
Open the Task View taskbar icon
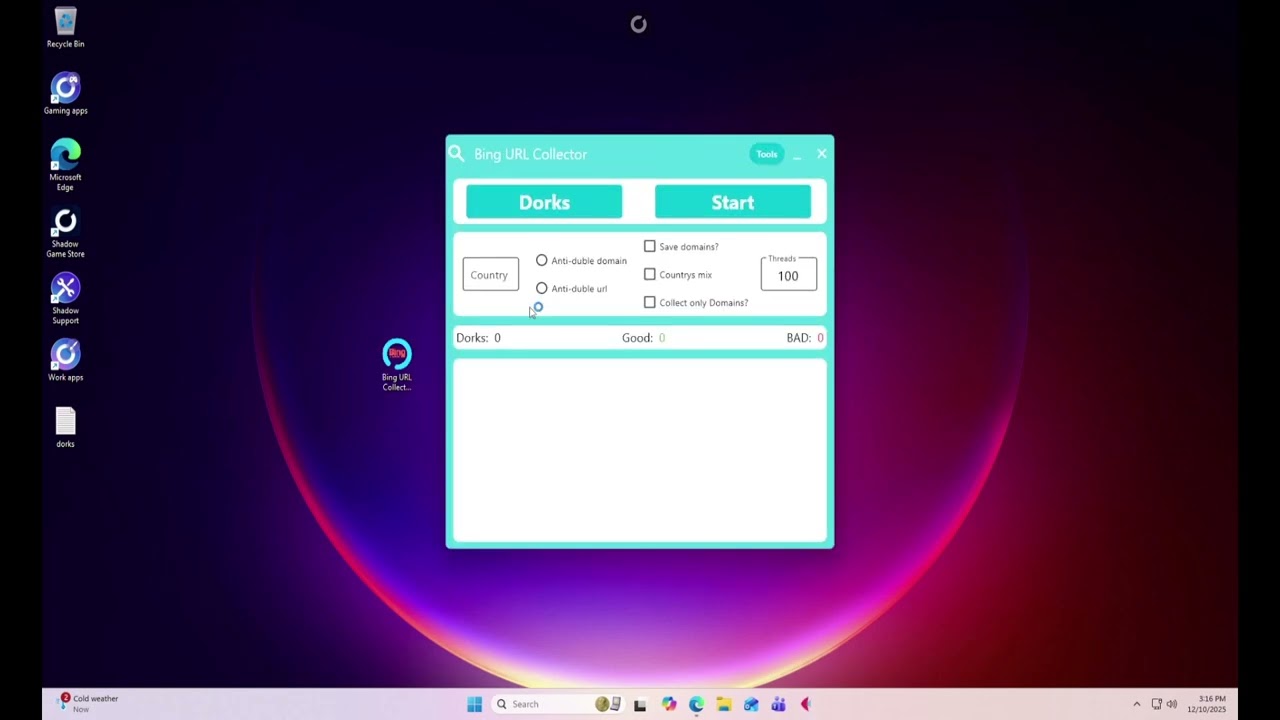(640, 704)
